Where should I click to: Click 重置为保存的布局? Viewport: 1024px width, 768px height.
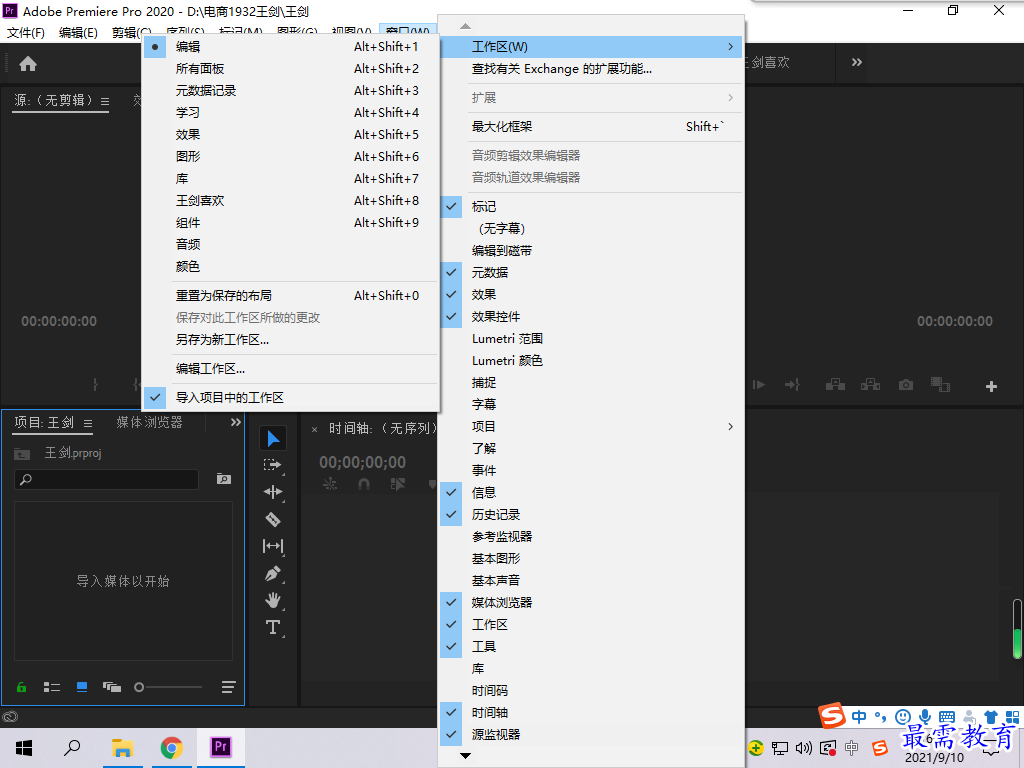(290, 295)
